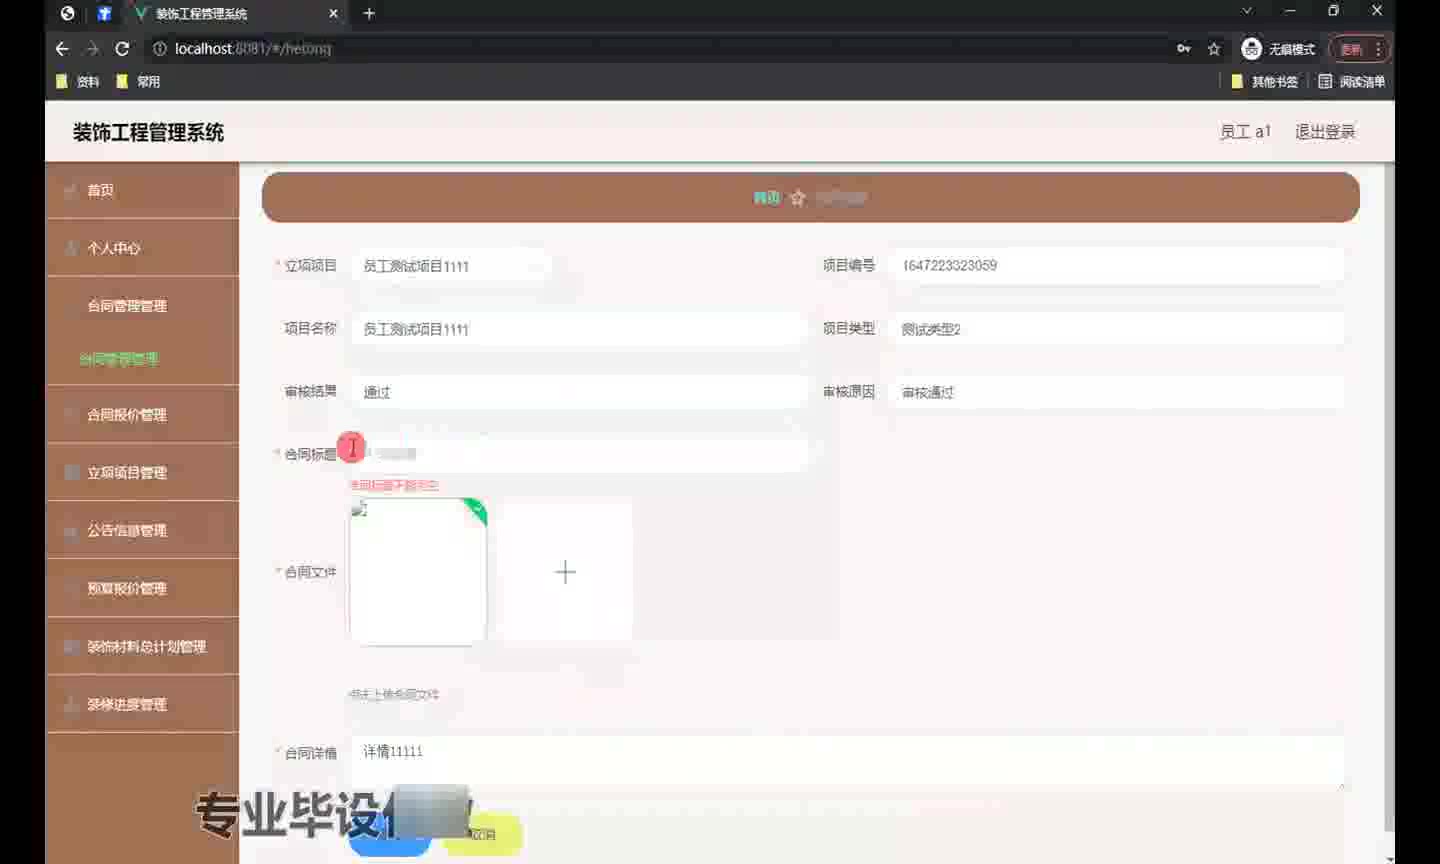Screen dimensions: 1440x864
Task: Open 合同报价管理 in the sidebar
Action: [142, 414]
